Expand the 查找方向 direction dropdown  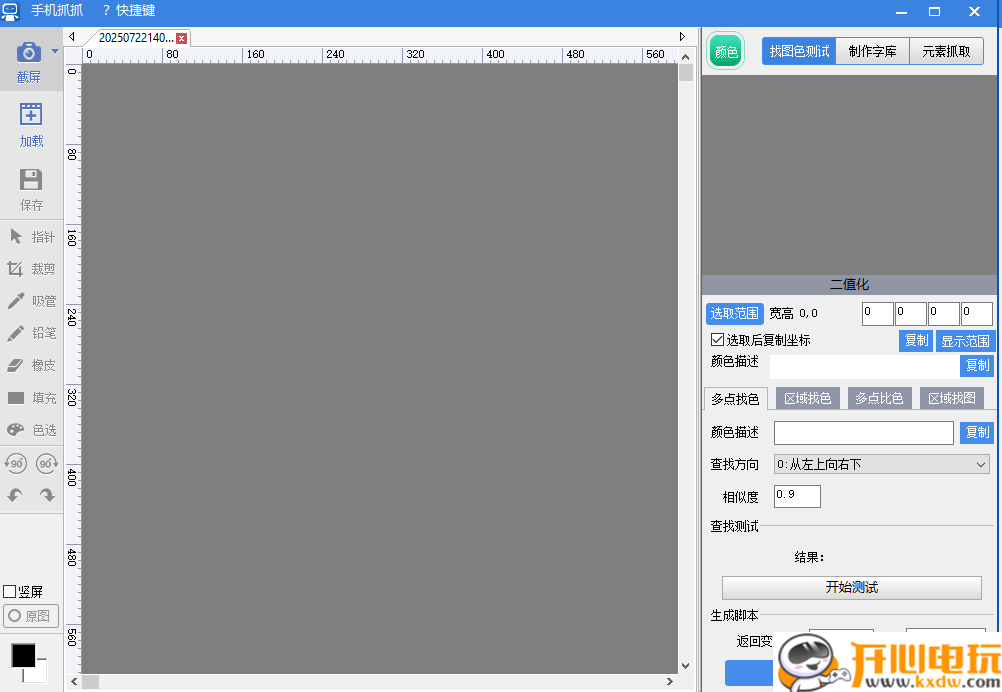980,464
